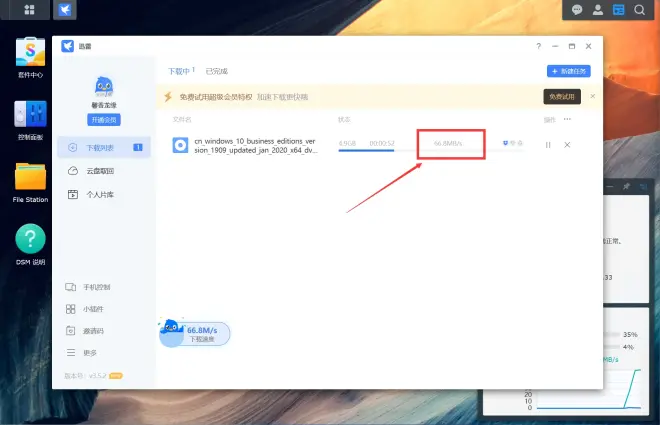Open user account options icon
The image size is (660, 425).
(x=598, y=10)
